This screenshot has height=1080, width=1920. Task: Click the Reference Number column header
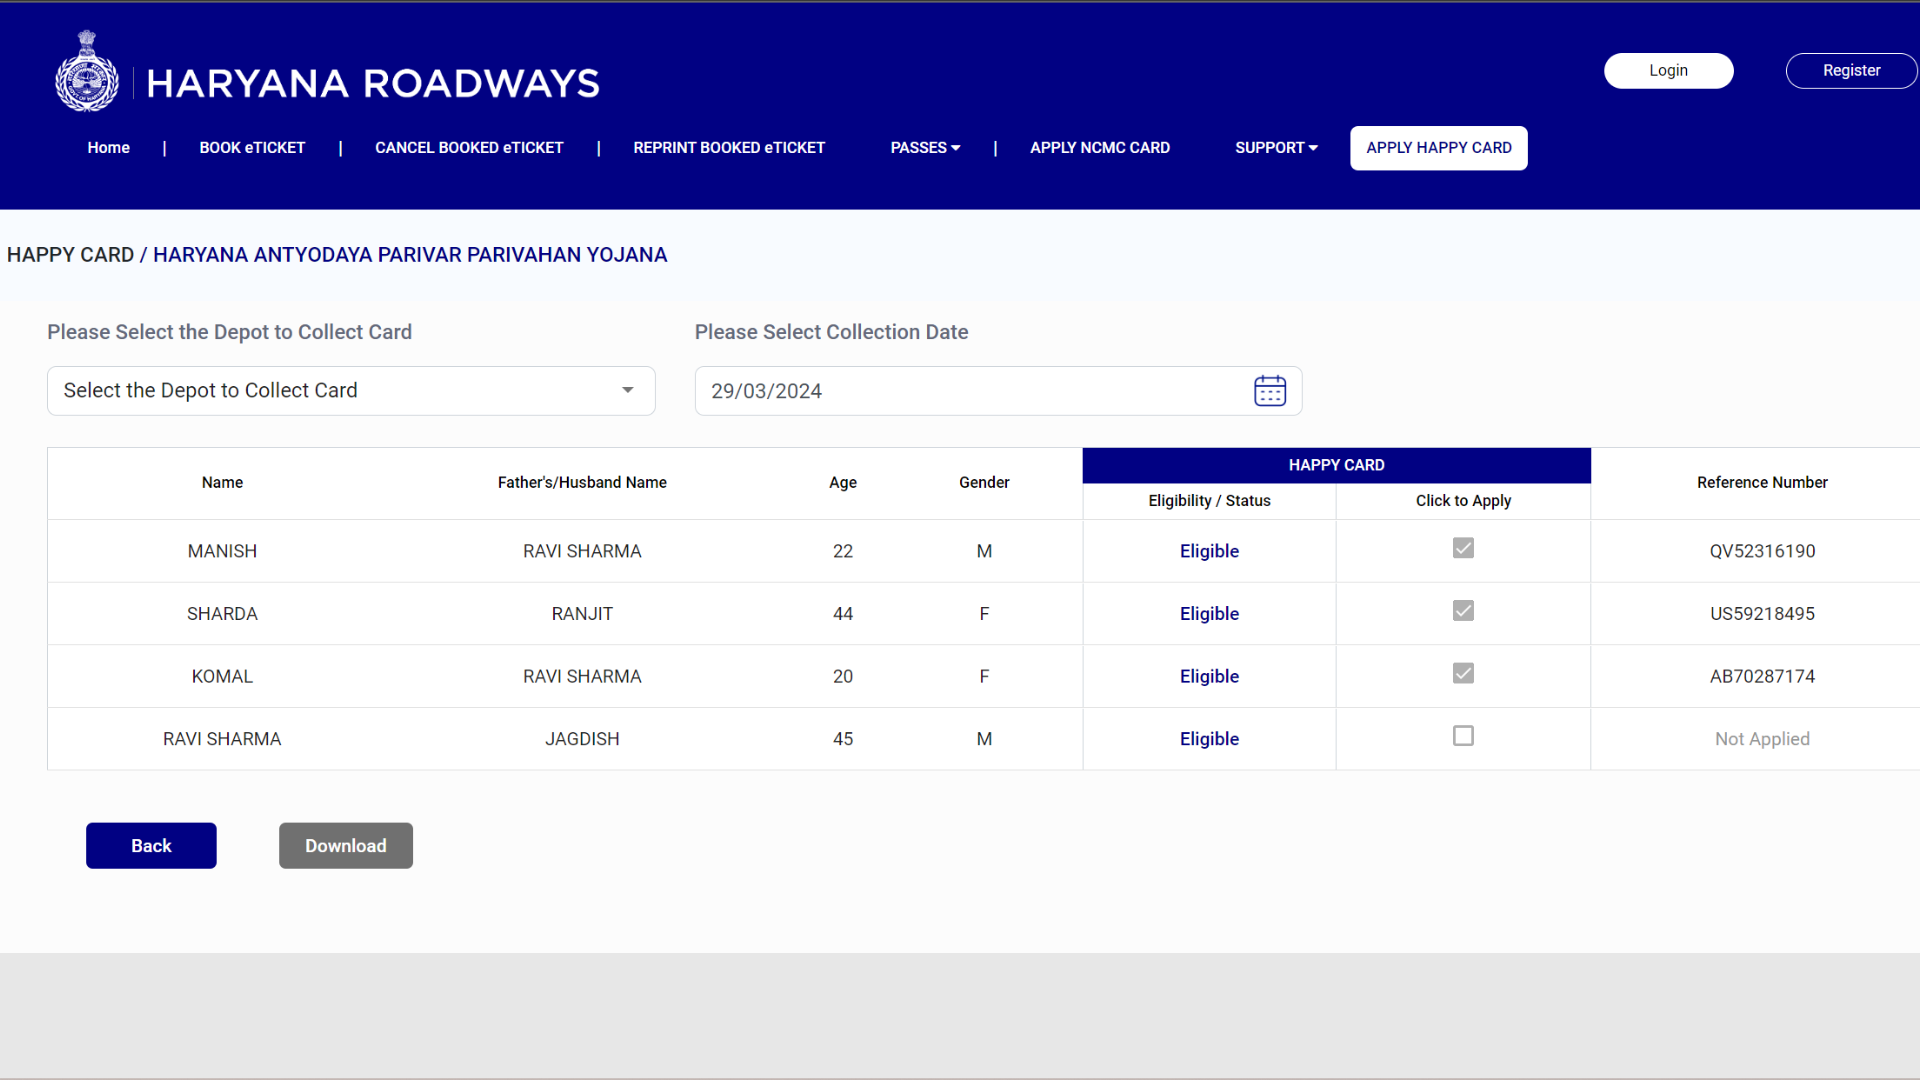1762,483
